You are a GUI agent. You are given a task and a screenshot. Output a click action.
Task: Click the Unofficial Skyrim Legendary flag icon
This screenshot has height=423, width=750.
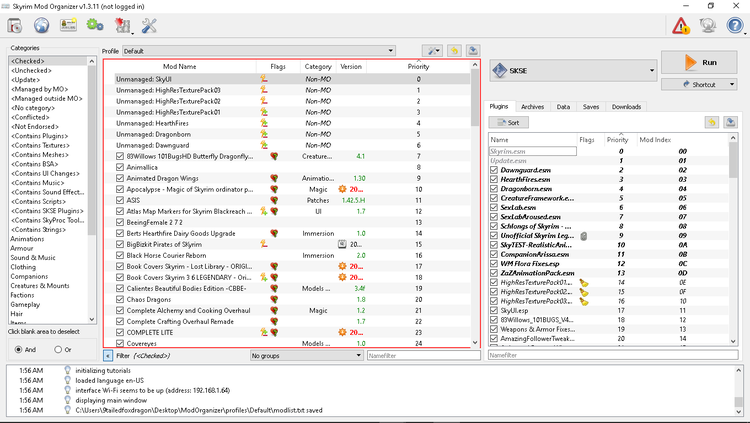click(x=584, y=236)
